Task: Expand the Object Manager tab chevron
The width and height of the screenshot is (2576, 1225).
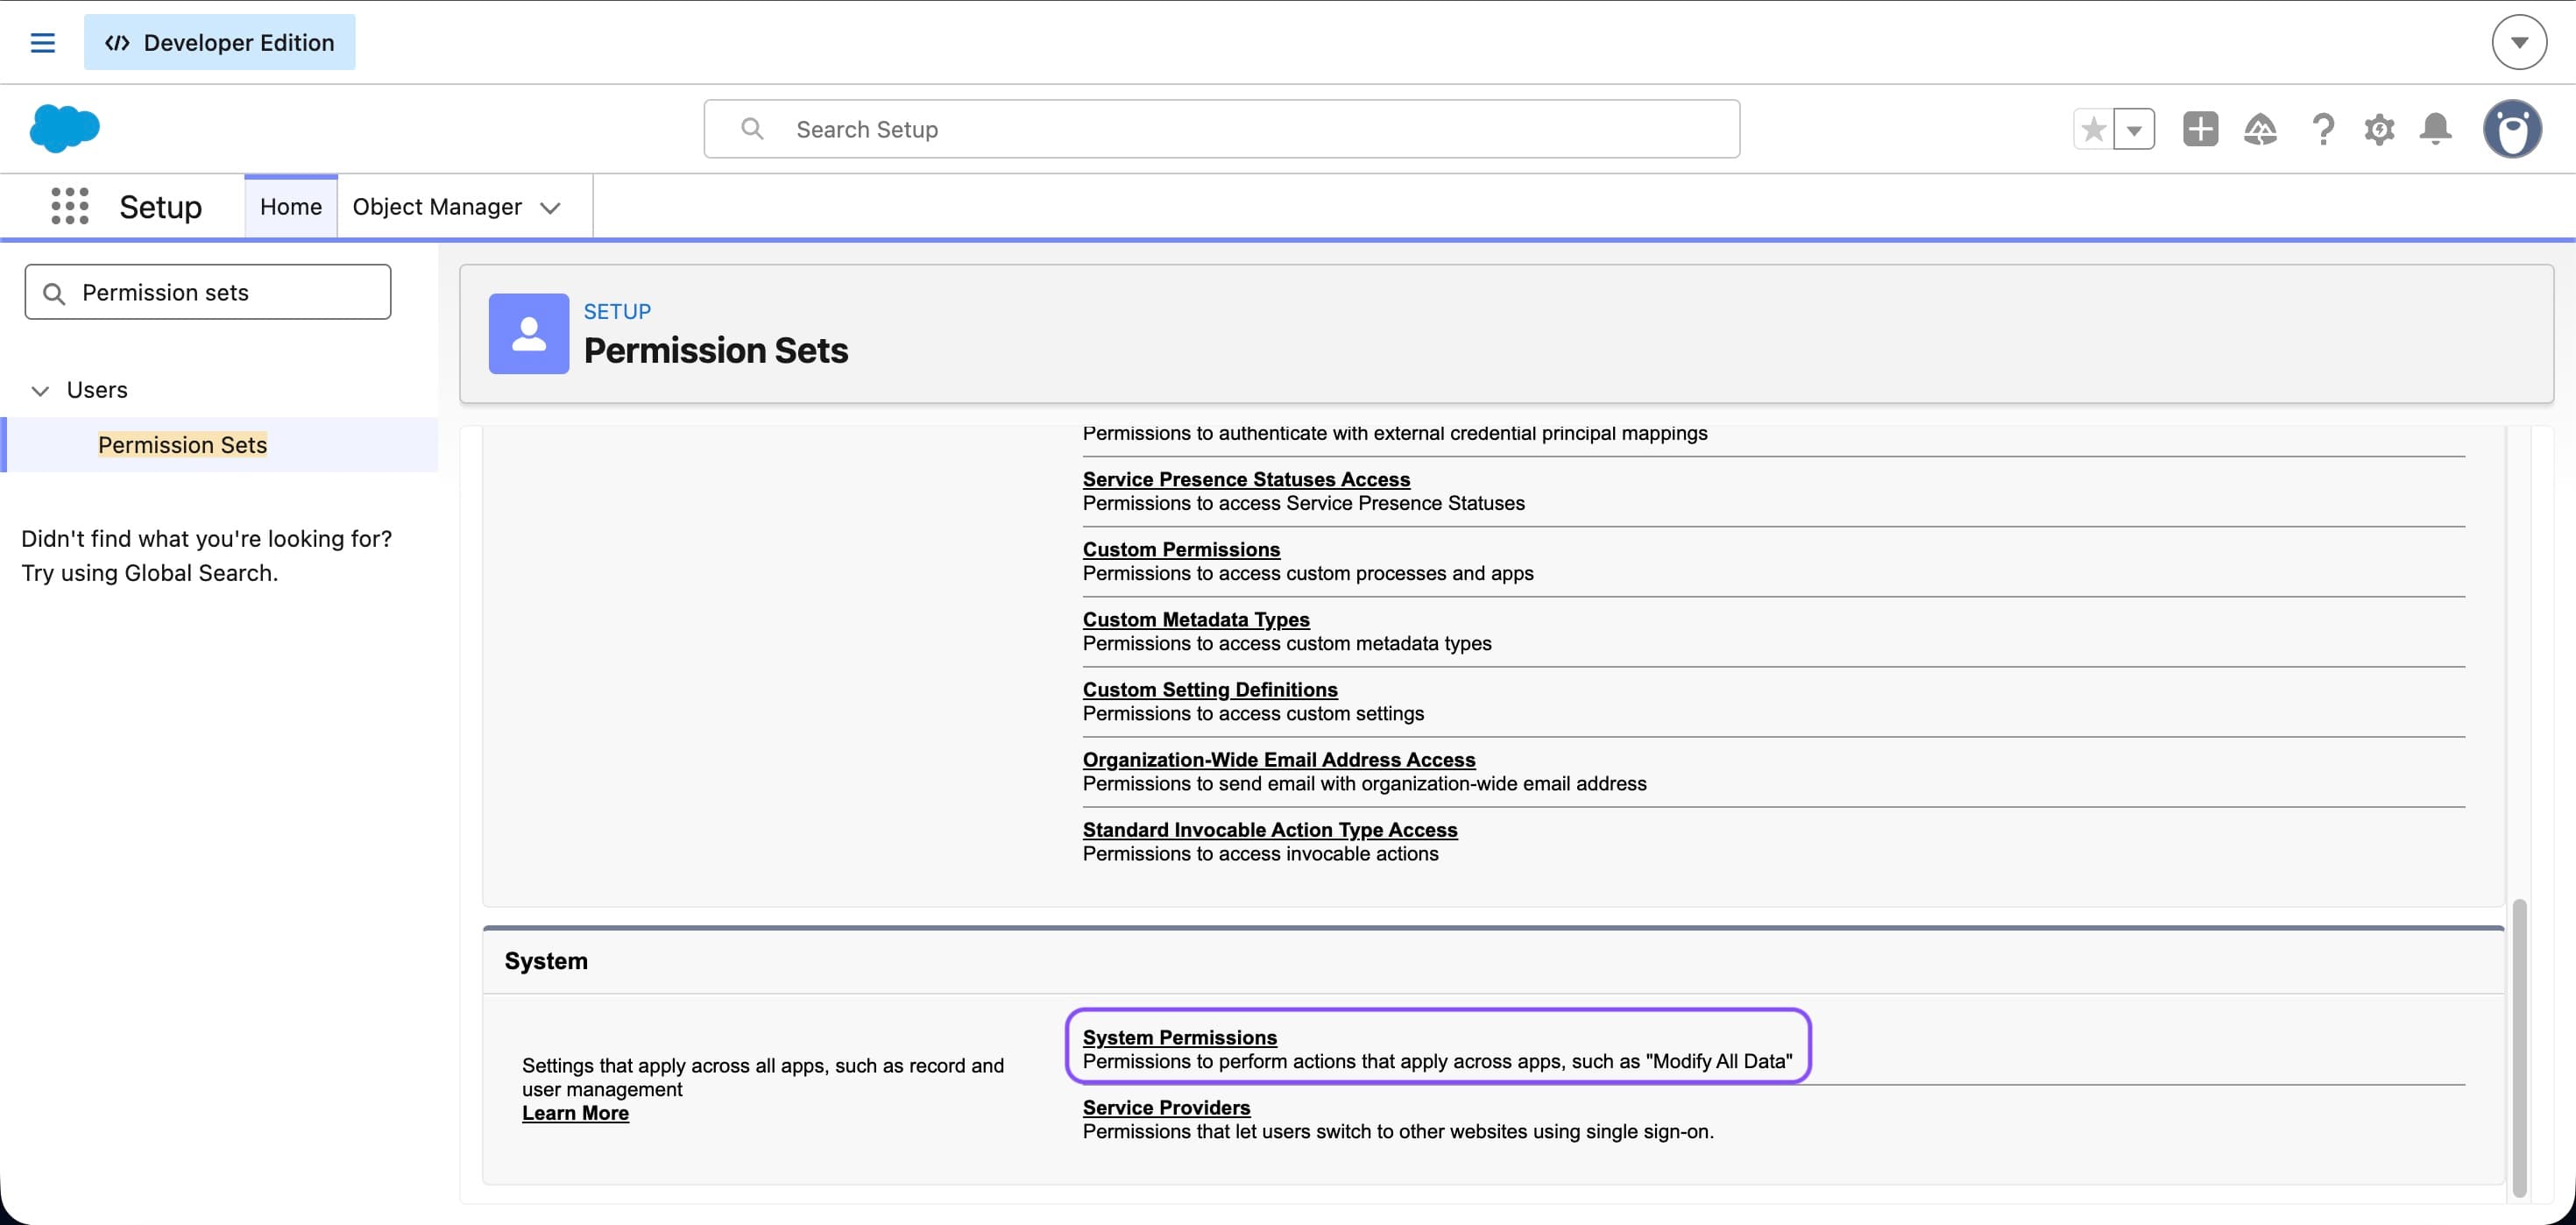Action: [550, 207]
